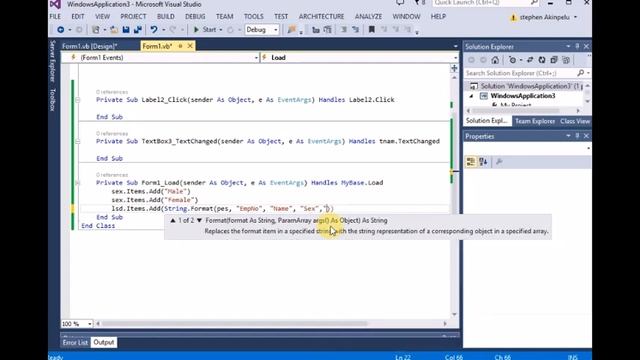Collapse the TextBox3_TextChanged sub outline
Viewport: 640px width, 360px height.
[78, 141]
